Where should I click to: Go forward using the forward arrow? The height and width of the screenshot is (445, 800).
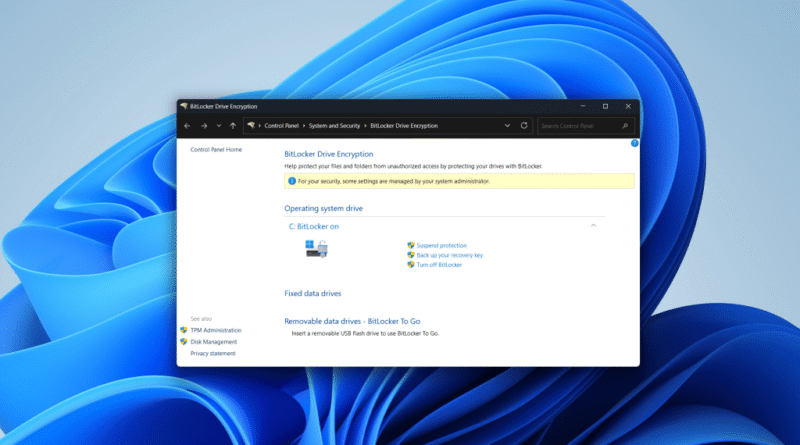[204, 126]
